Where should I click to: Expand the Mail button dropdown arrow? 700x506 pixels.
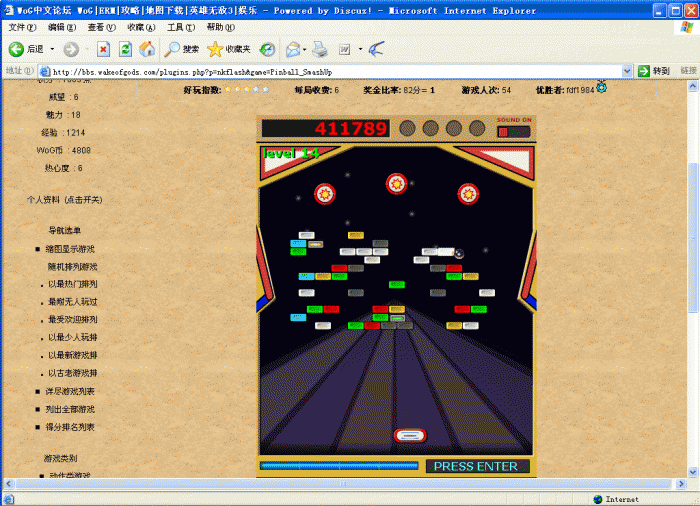point(304,49)
